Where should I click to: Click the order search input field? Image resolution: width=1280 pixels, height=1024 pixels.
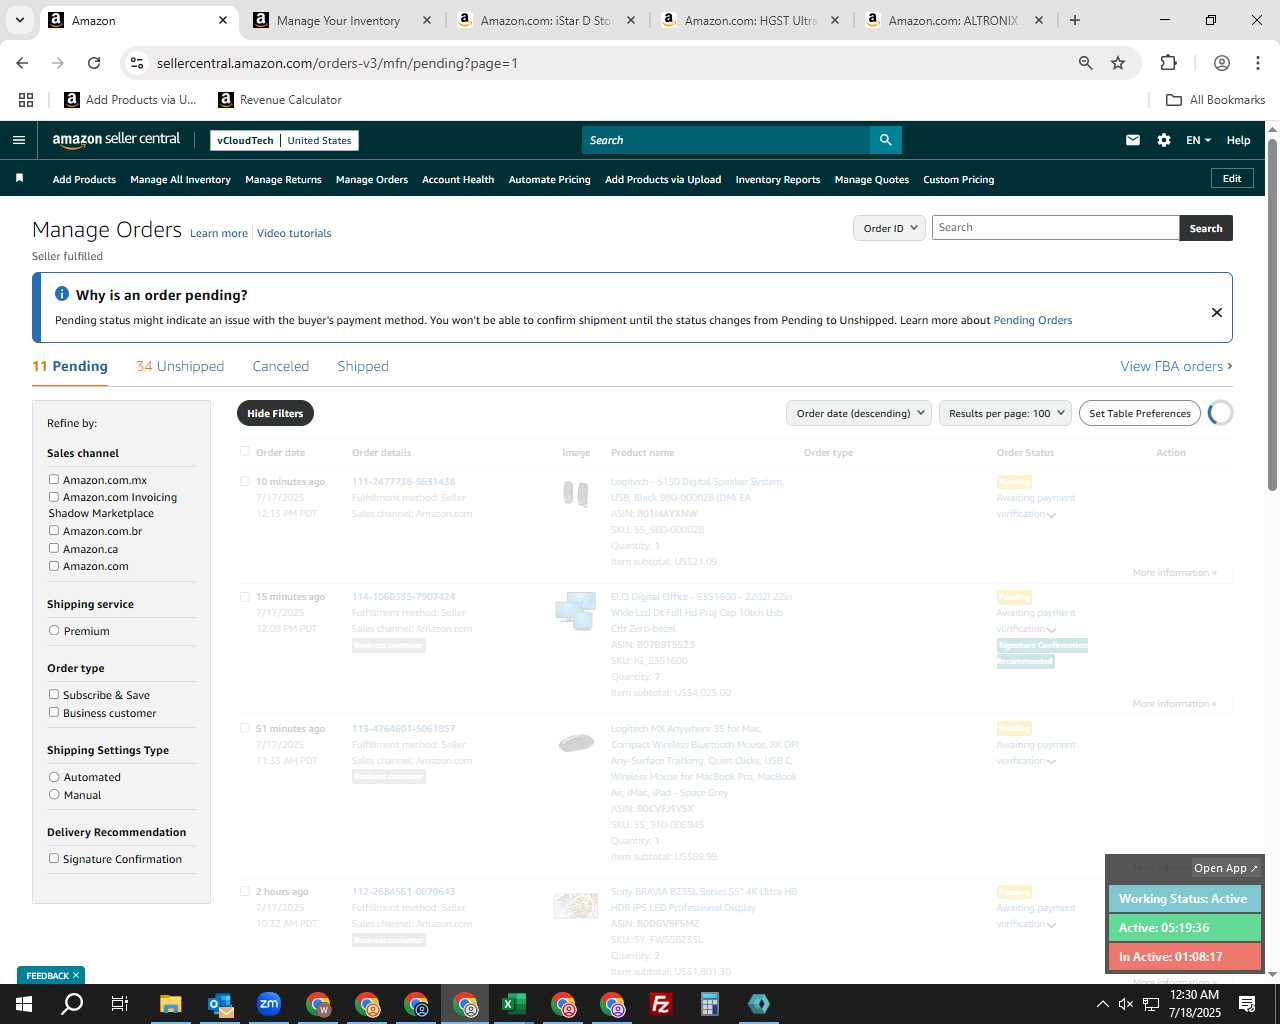[x=1055, y=228]
